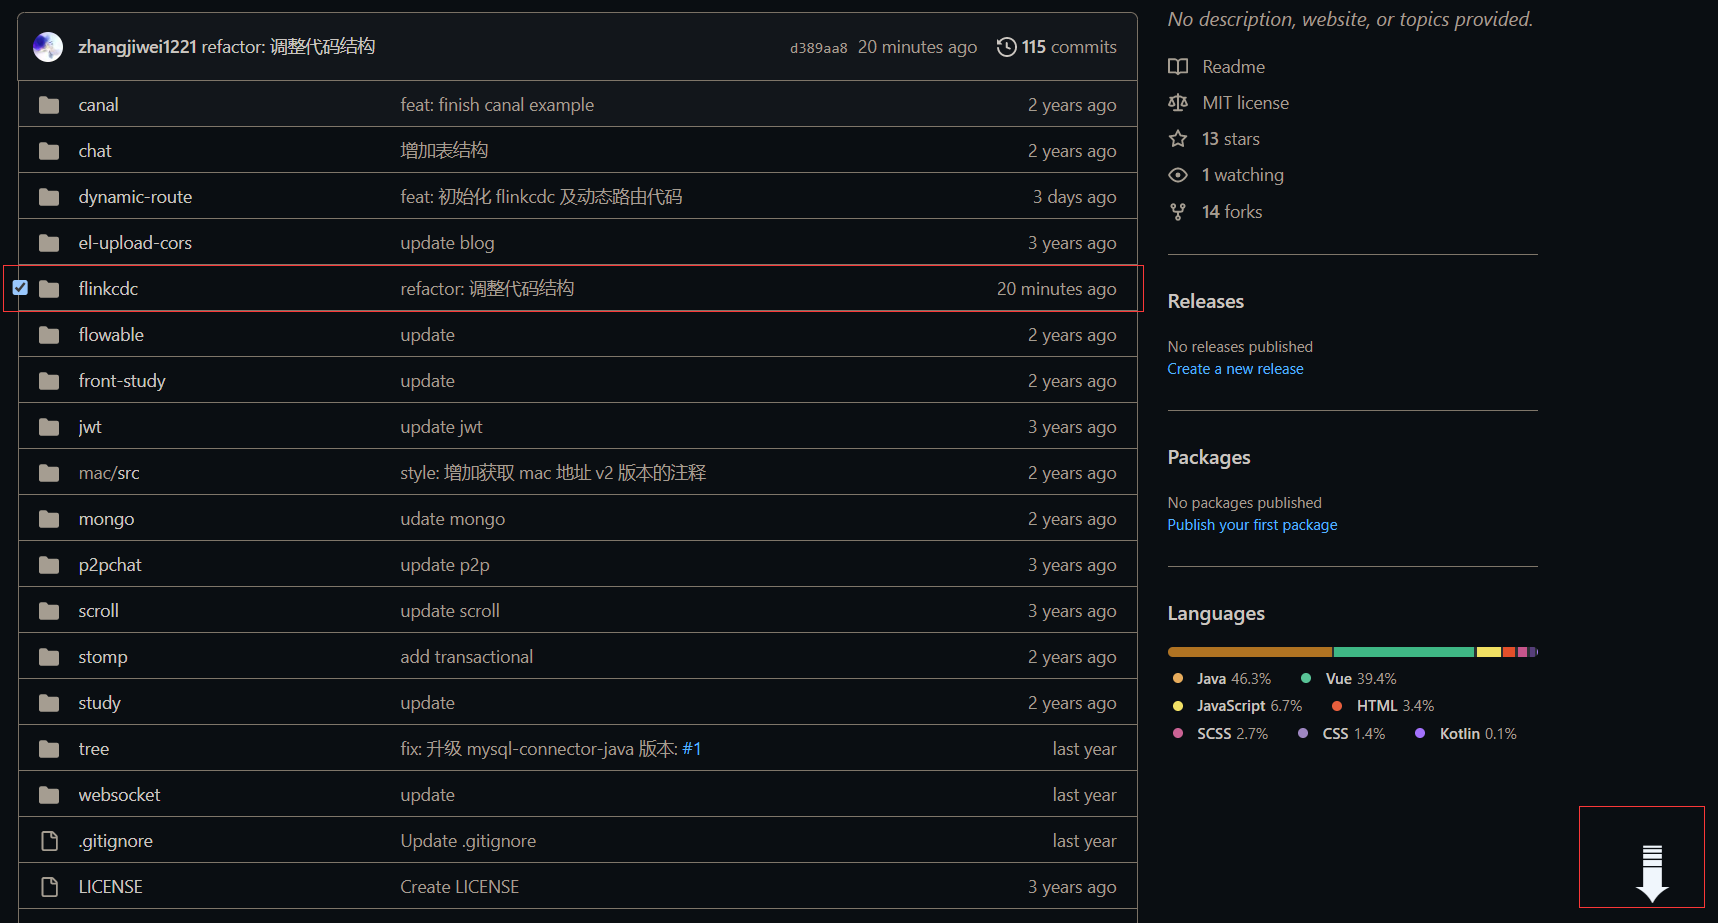This screenshot has width=1718, height=923.
Task: Click Java segment of language bar
Action: pos(1249,652)
